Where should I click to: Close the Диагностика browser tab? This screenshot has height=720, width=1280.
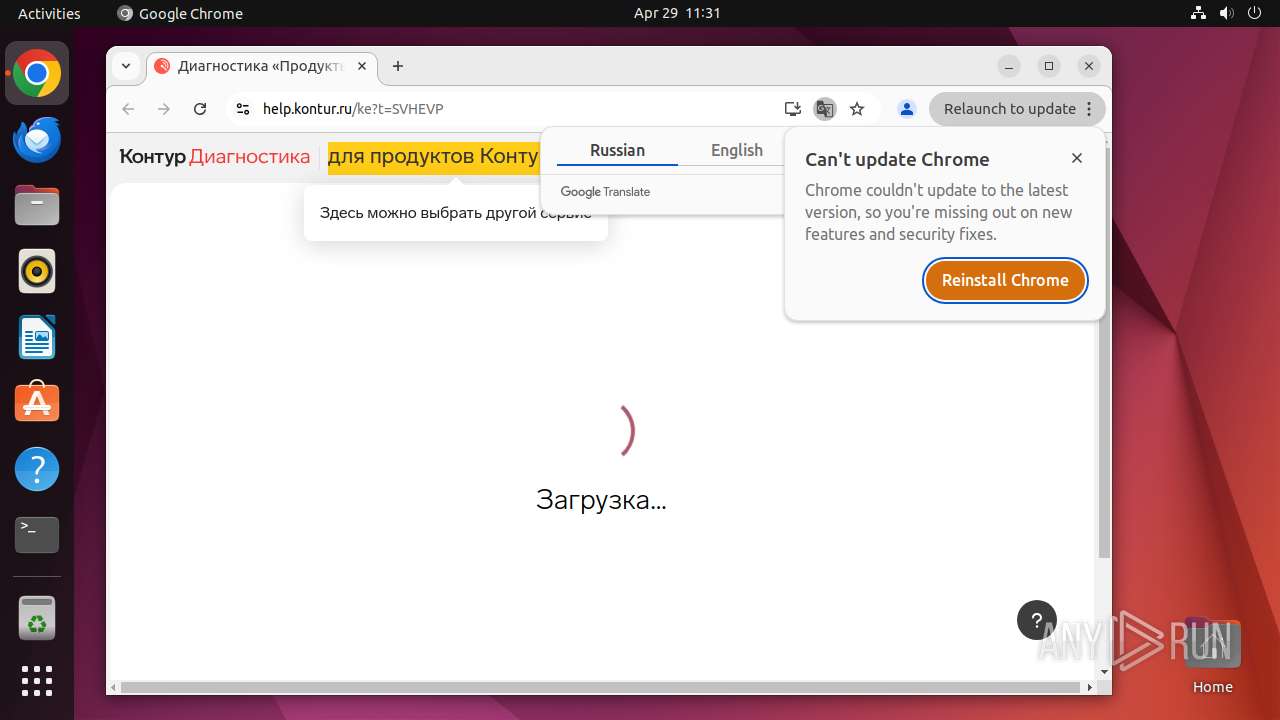362,66
